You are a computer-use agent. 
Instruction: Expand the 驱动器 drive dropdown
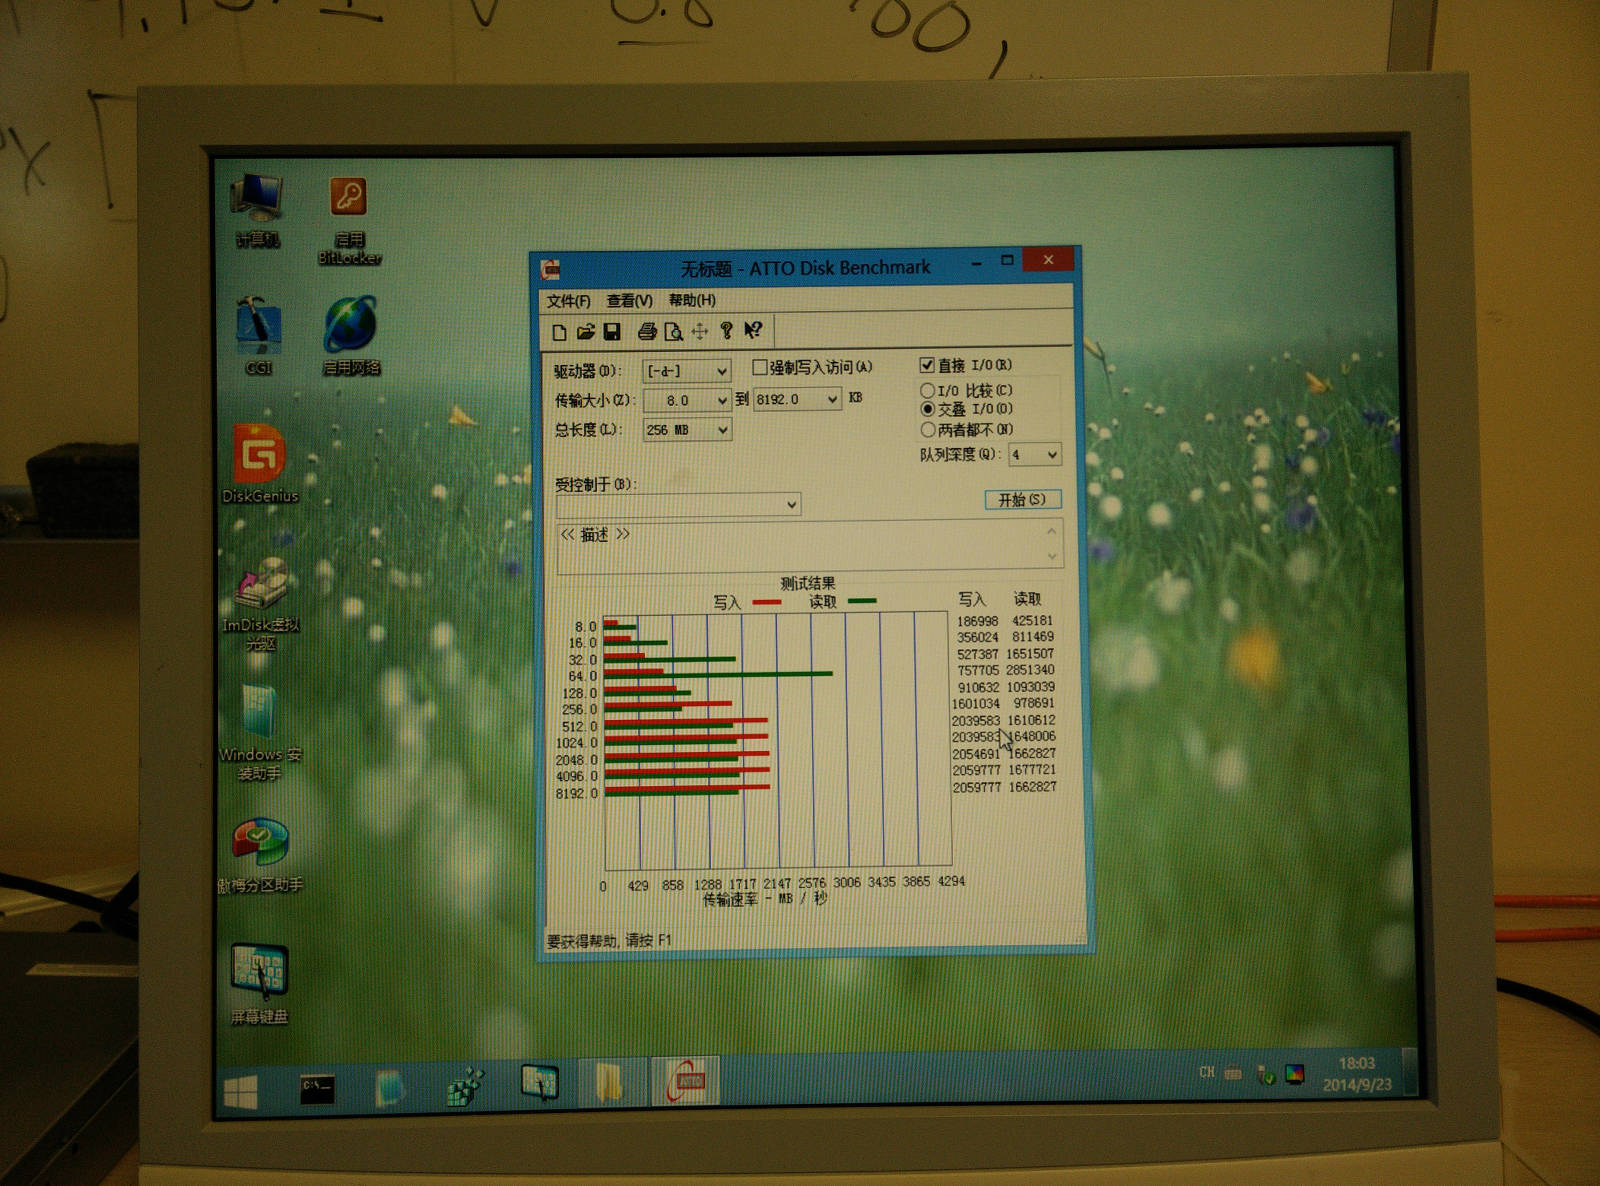coord(722,371)
